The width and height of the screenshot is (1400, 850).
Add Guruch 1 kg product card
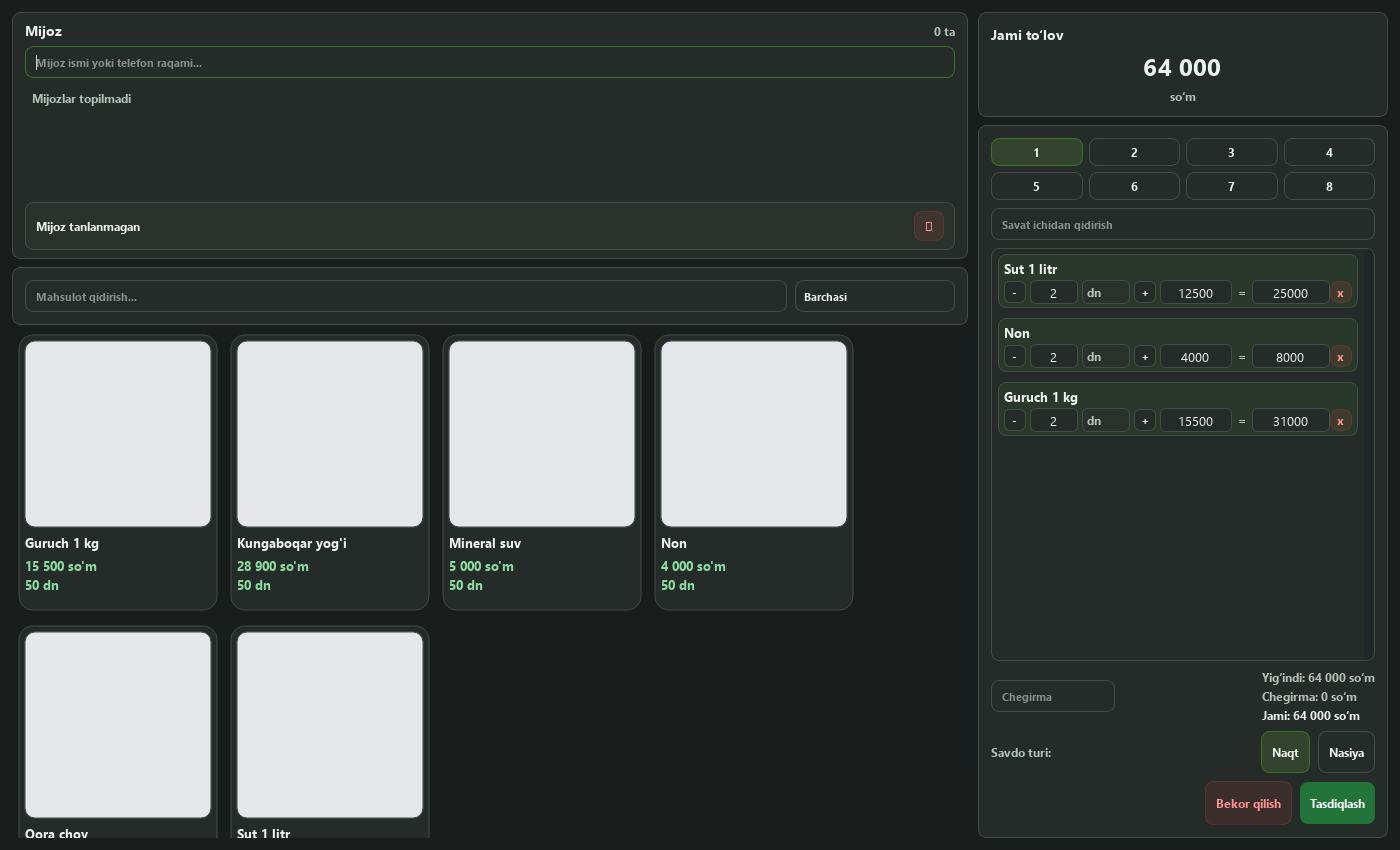pyautogui.click(x=118, y=472)
